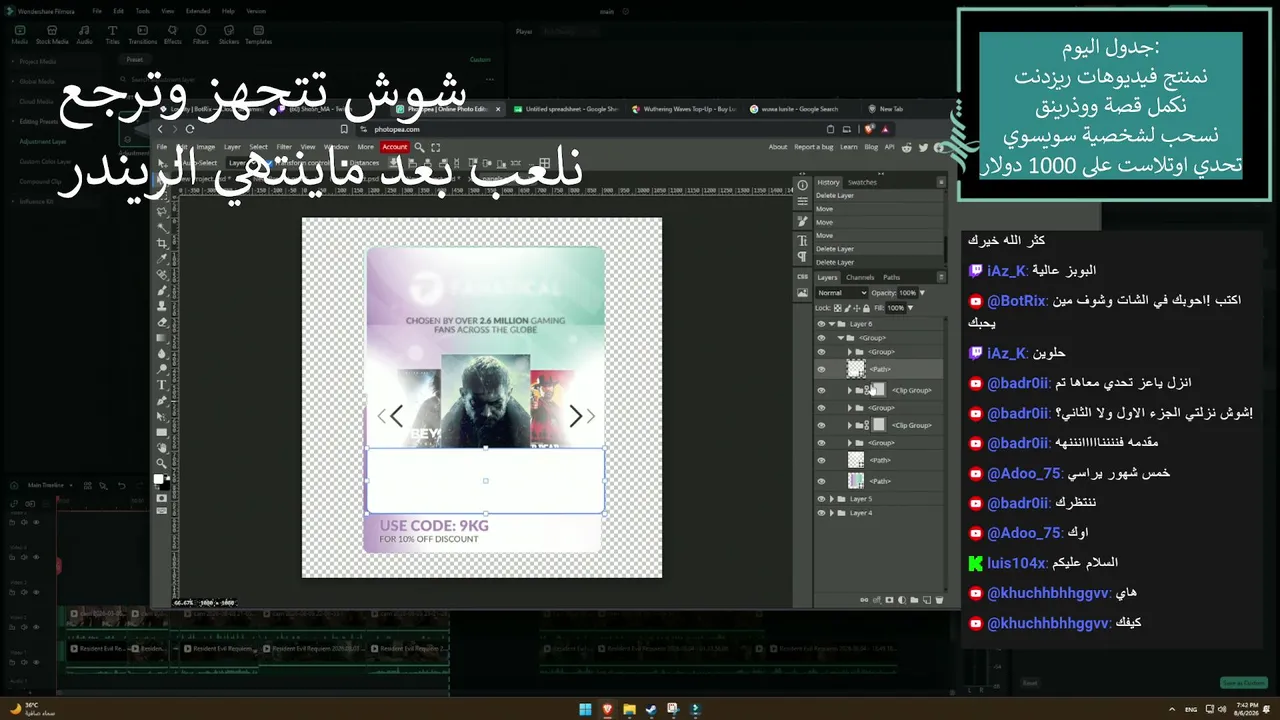Open the Info side panel icon
The height and width of the screenshot is (720, 1280).
pos(802,186)
